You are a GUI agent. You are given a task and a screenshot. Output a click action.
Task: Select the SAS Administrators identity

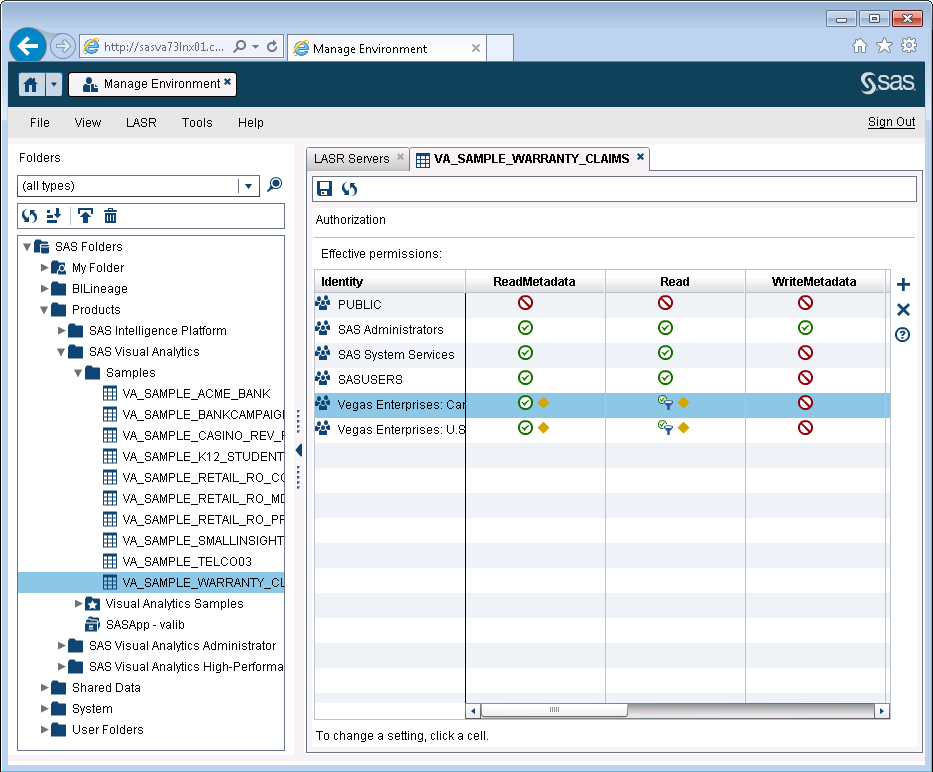click(x=390, y=329)
